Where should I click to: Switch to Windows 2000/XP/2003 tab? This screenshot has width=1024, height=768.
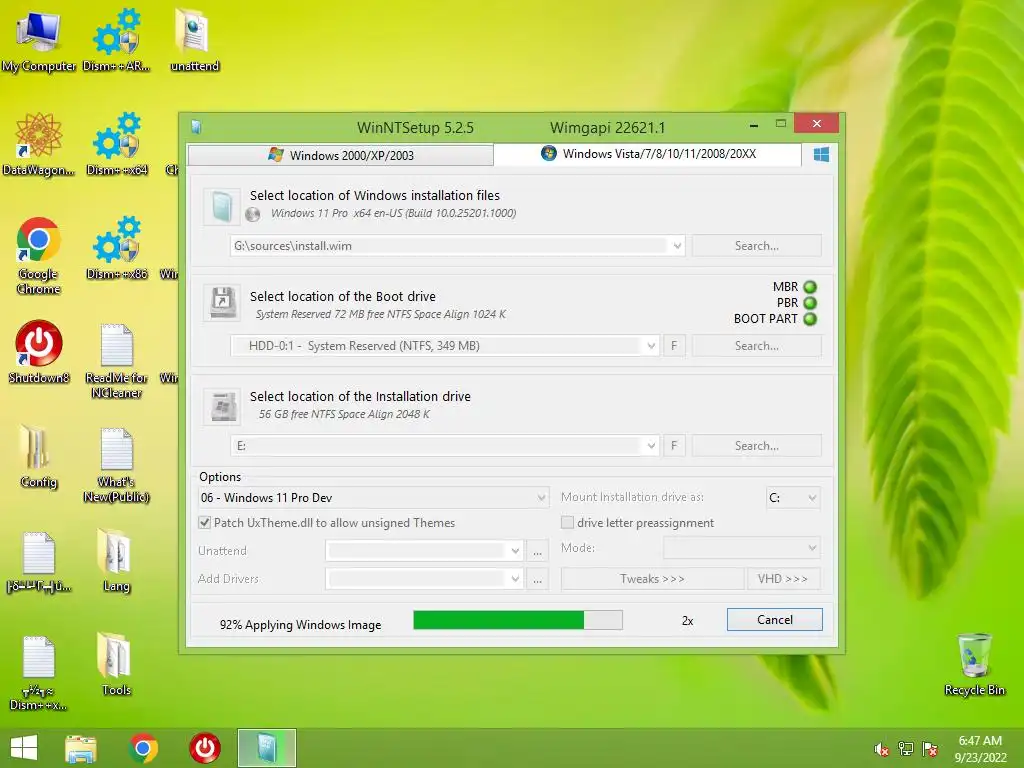340,155
